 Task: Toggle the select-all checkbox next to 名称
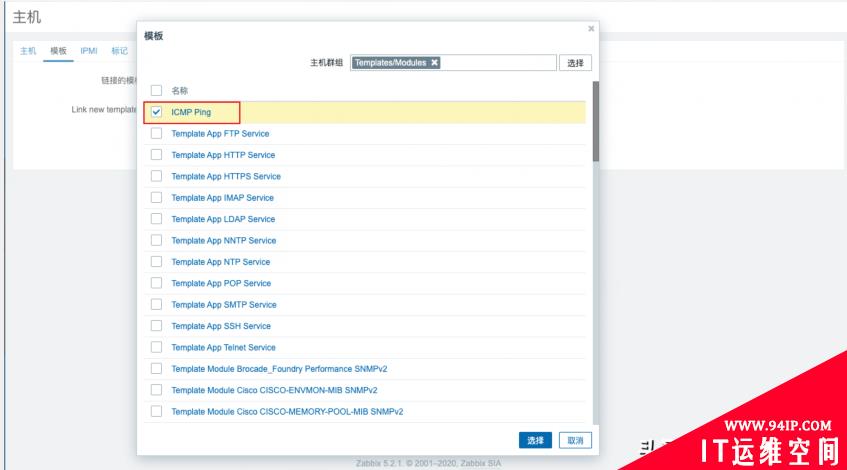156,90
